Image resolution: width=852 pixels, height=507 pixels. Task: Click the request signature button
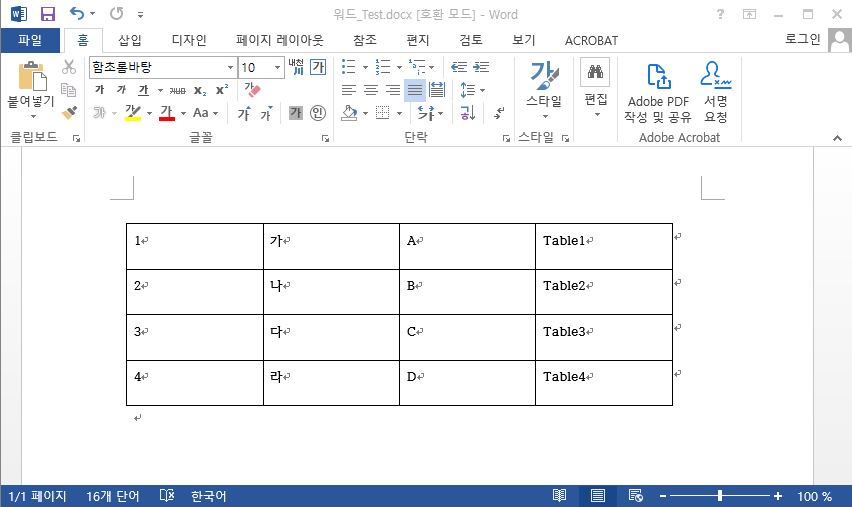pos(716,91)
